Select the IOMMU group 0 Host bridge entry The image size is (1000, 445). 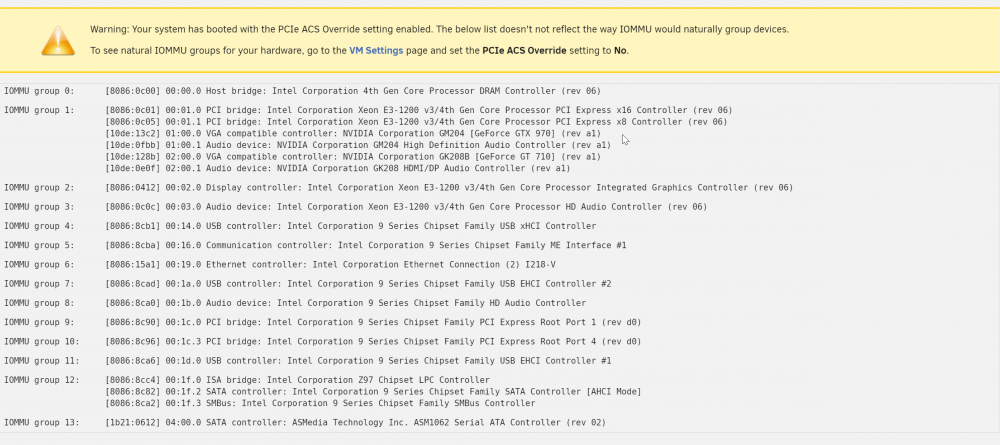pos(353,91)
